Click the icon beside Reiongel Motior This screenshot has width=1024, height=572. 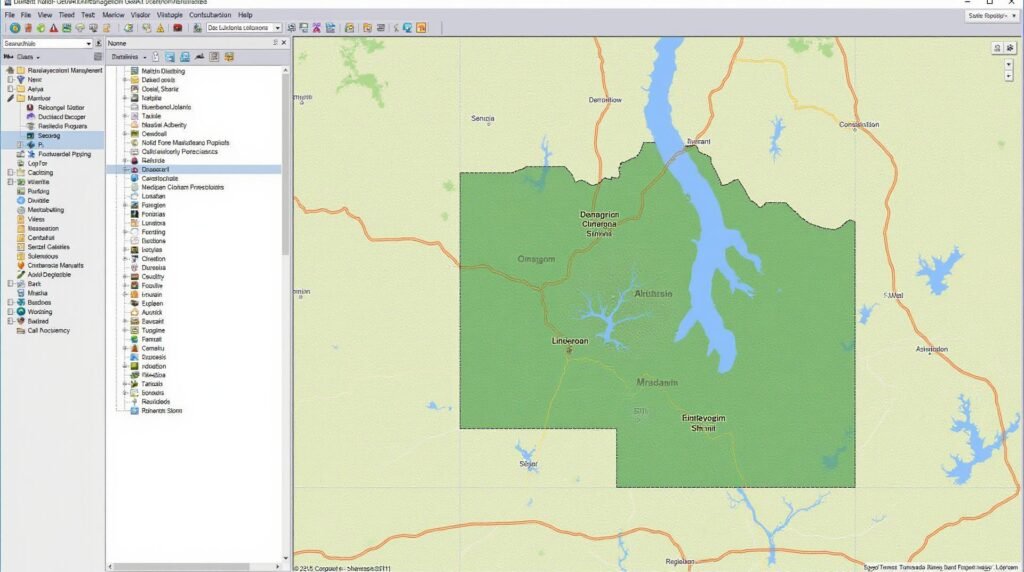click(x=30, y=108)
